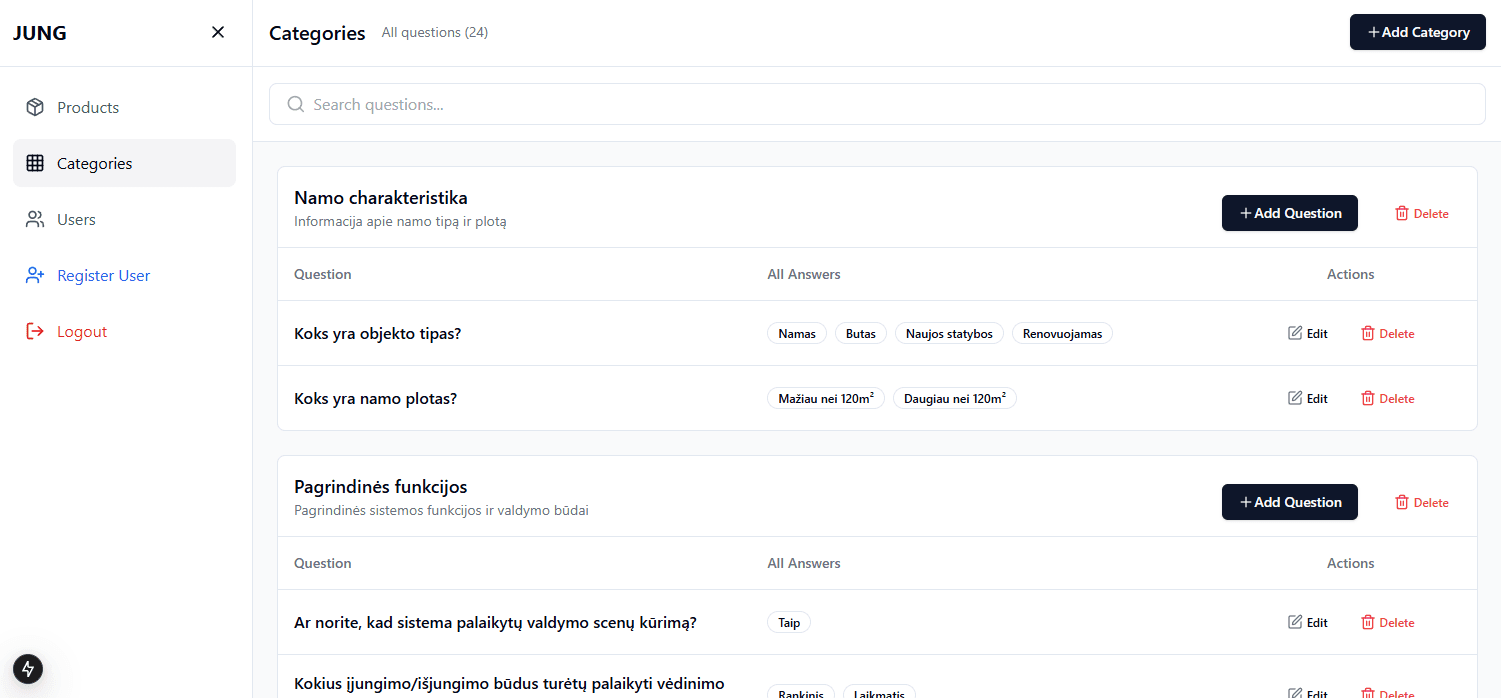This screenshot has width=1501, height=698.
Task: Edit the valdymo scenų kūrimą question
Action: (1307, 622)
